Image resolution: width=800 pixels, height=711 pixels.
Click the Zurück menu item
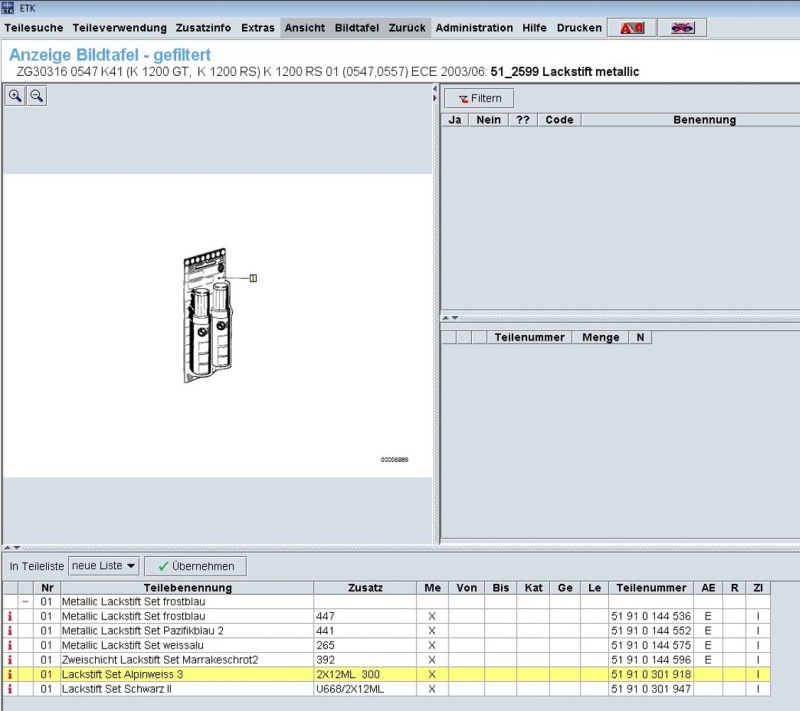(407, 28)
